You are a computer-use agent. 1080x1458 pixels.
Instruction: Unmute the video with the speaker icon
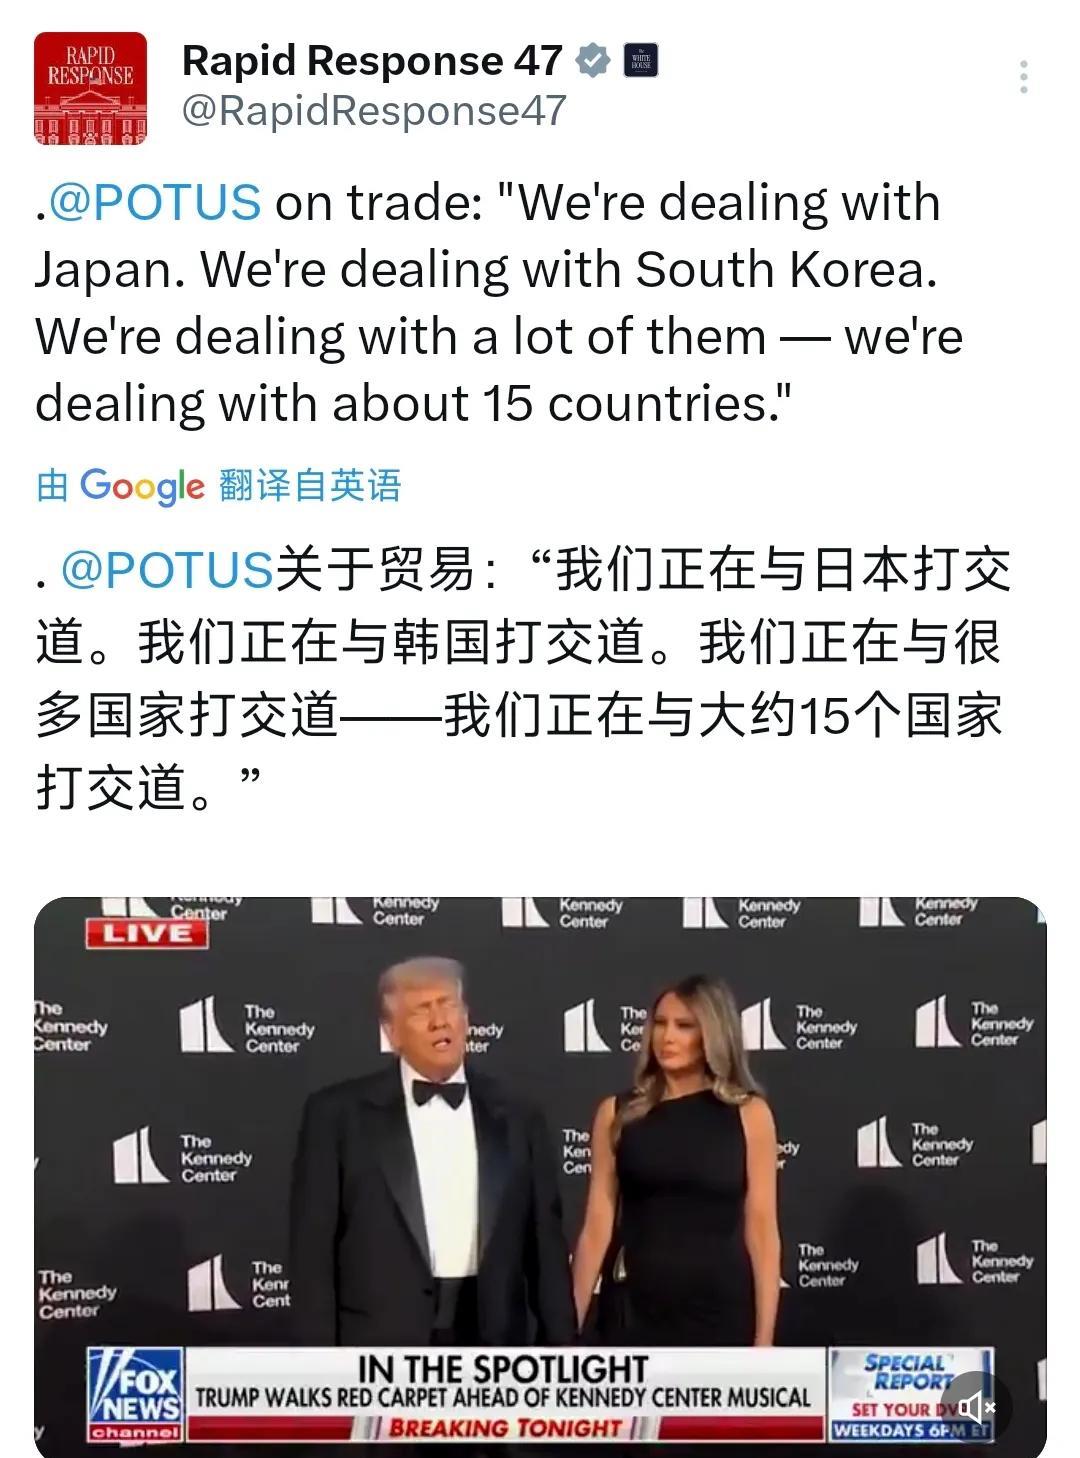(975, 1408)
